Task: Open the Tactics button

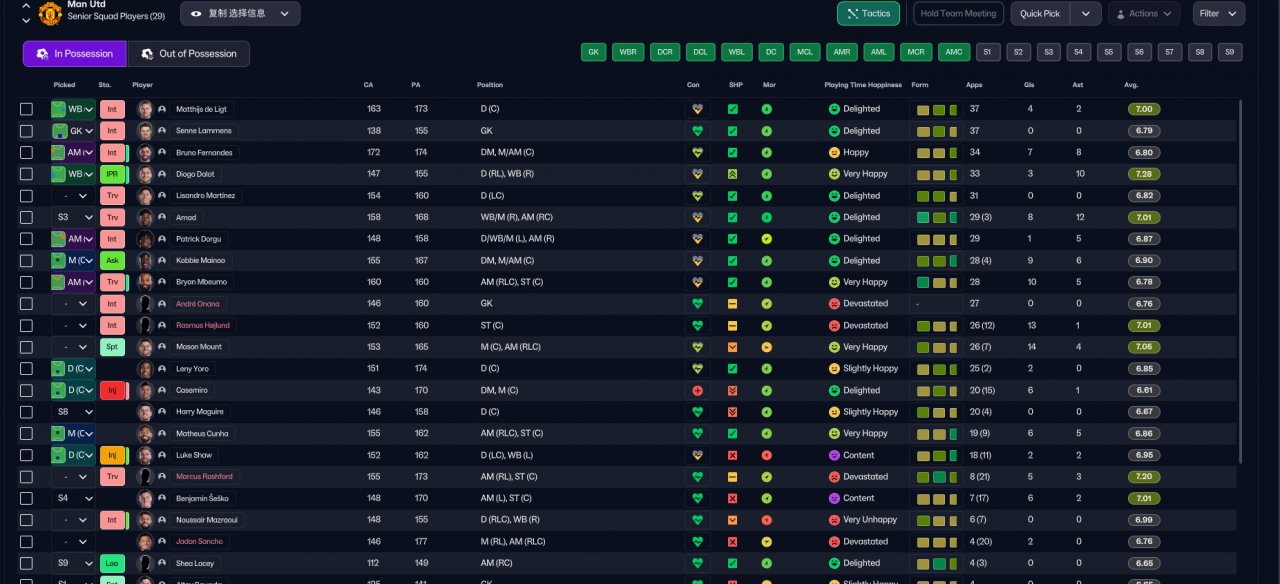Action: (868, 13)
